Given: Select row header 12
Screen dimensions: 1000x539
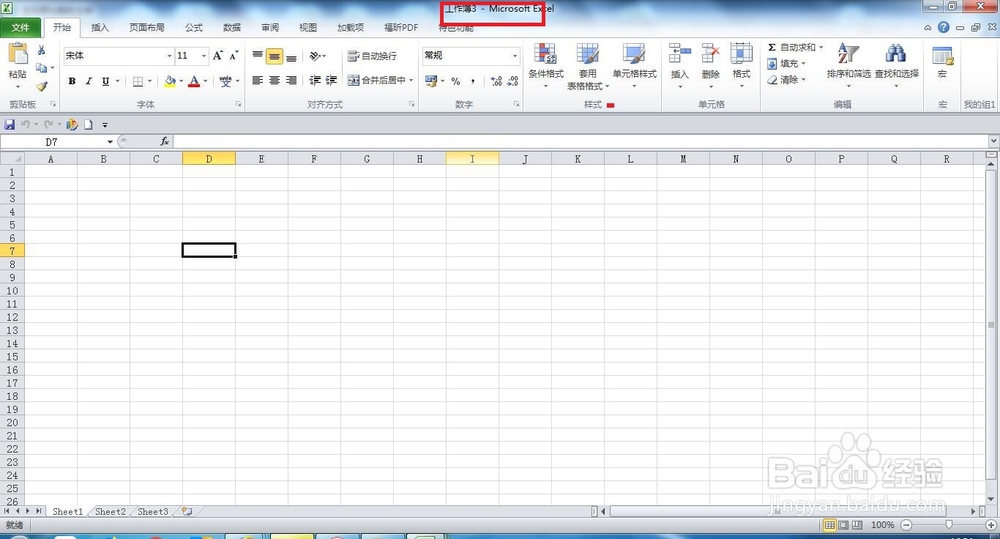Looking at the screenshot, I should 12,317.
